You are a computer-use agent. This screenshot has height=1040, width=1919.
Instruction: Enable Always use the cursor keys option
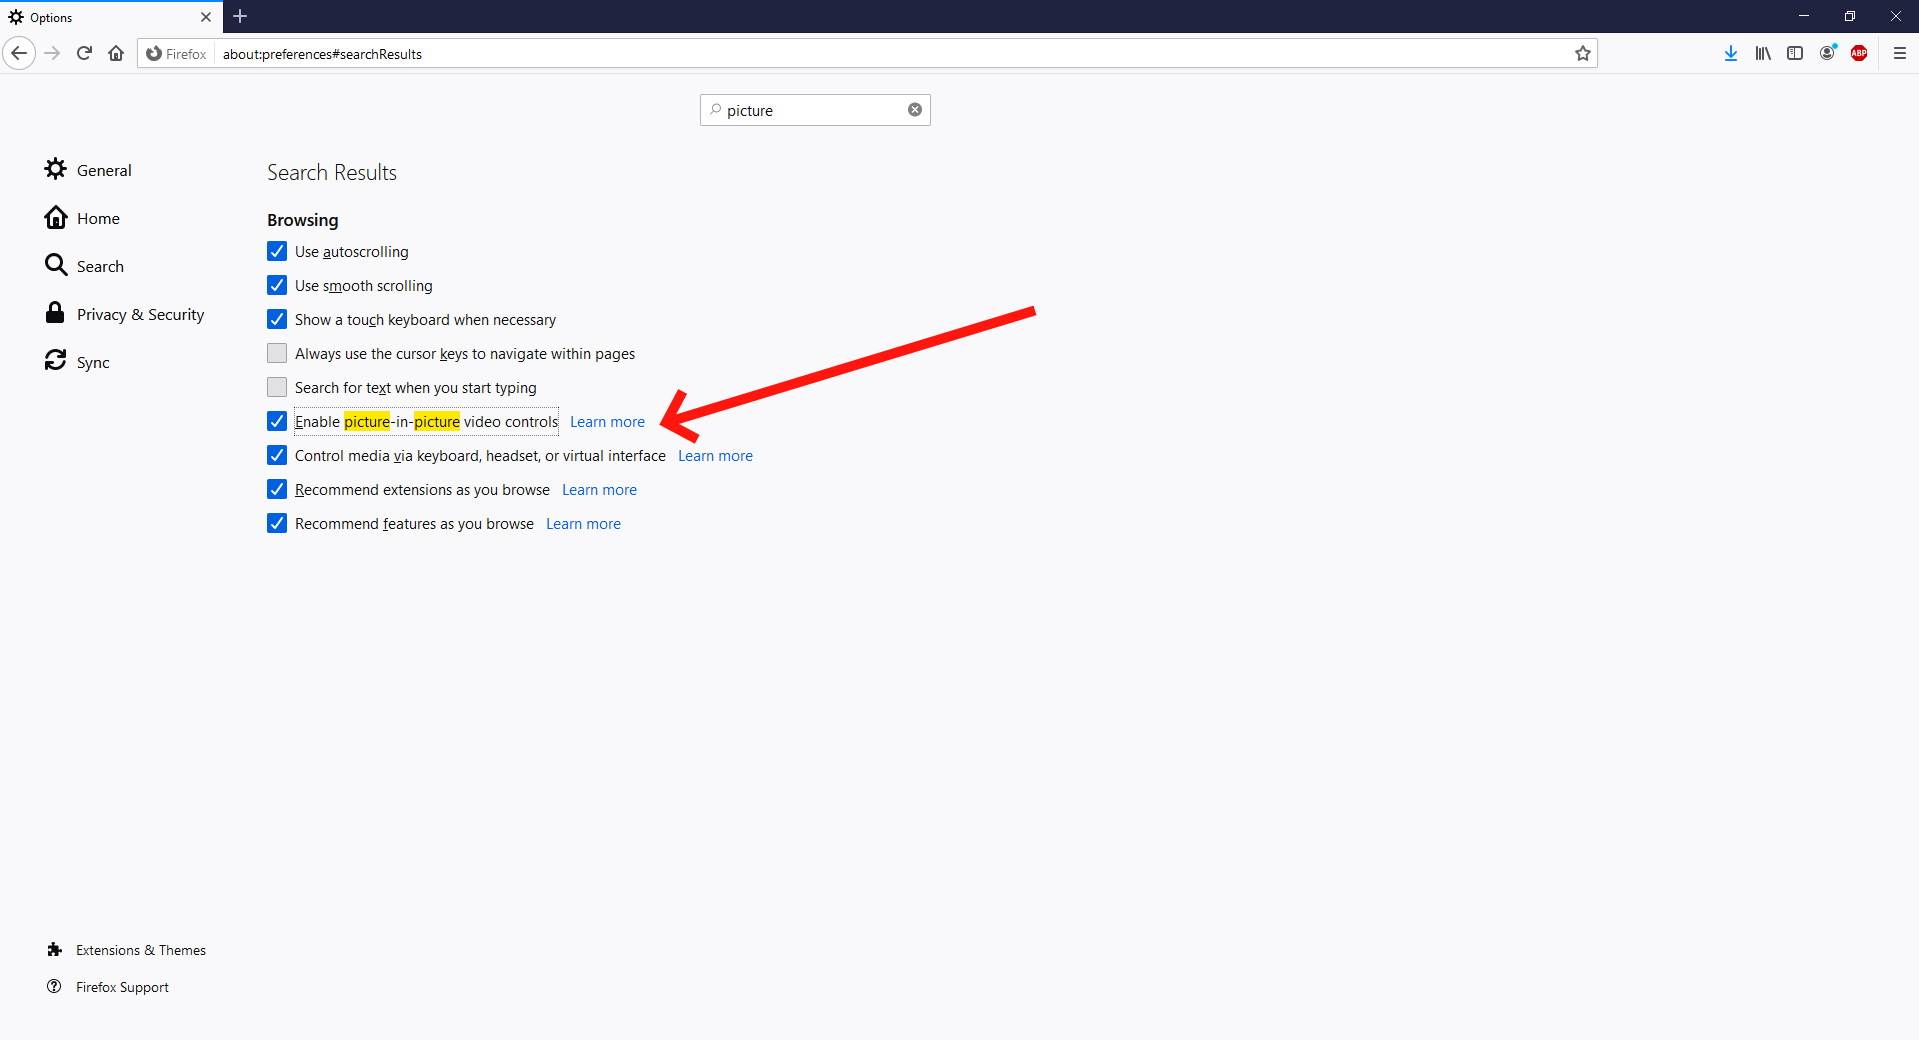click(x=277, y=353)
